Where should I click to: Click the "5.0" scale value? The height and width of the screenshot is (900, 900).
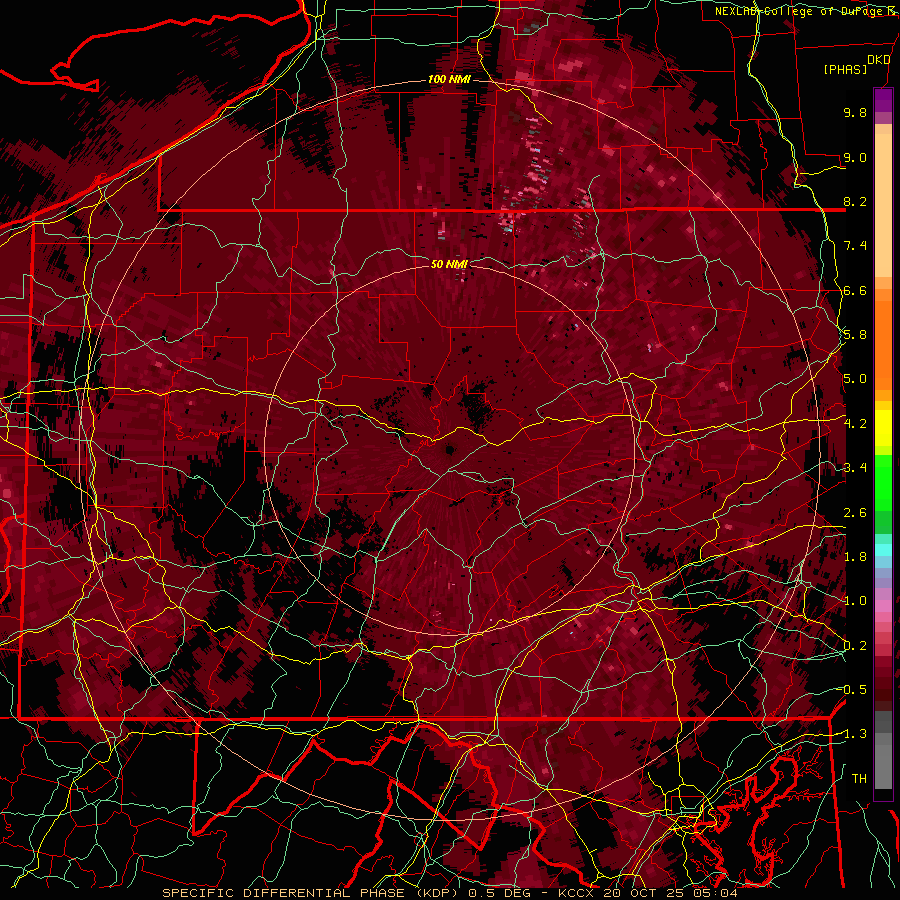(x=855, y=379)
